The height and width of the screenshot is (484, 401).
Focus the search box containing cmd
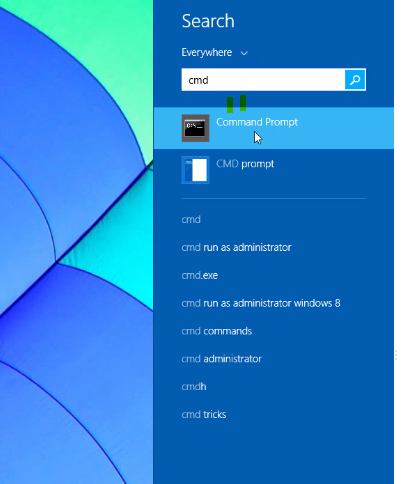pos(263,80)
